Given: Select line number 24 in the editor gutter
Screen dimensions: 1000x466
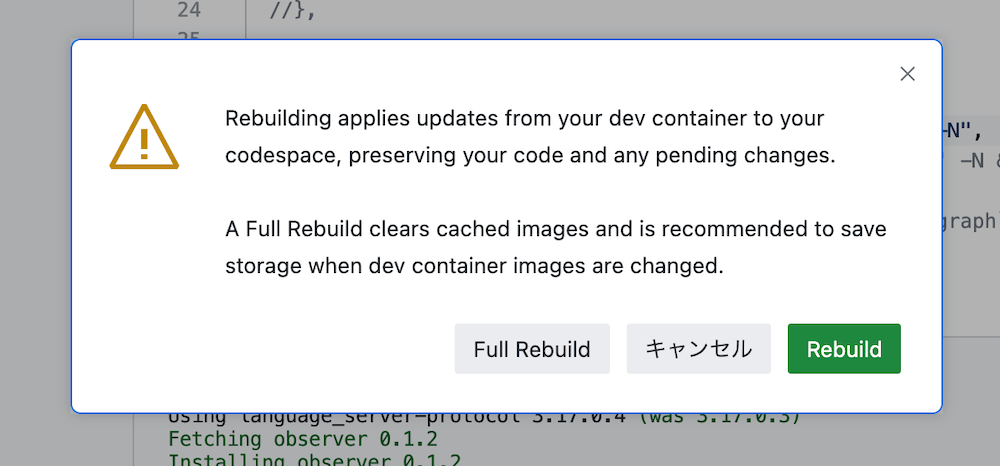Looking at the screenshot, I should click(189, 10).
